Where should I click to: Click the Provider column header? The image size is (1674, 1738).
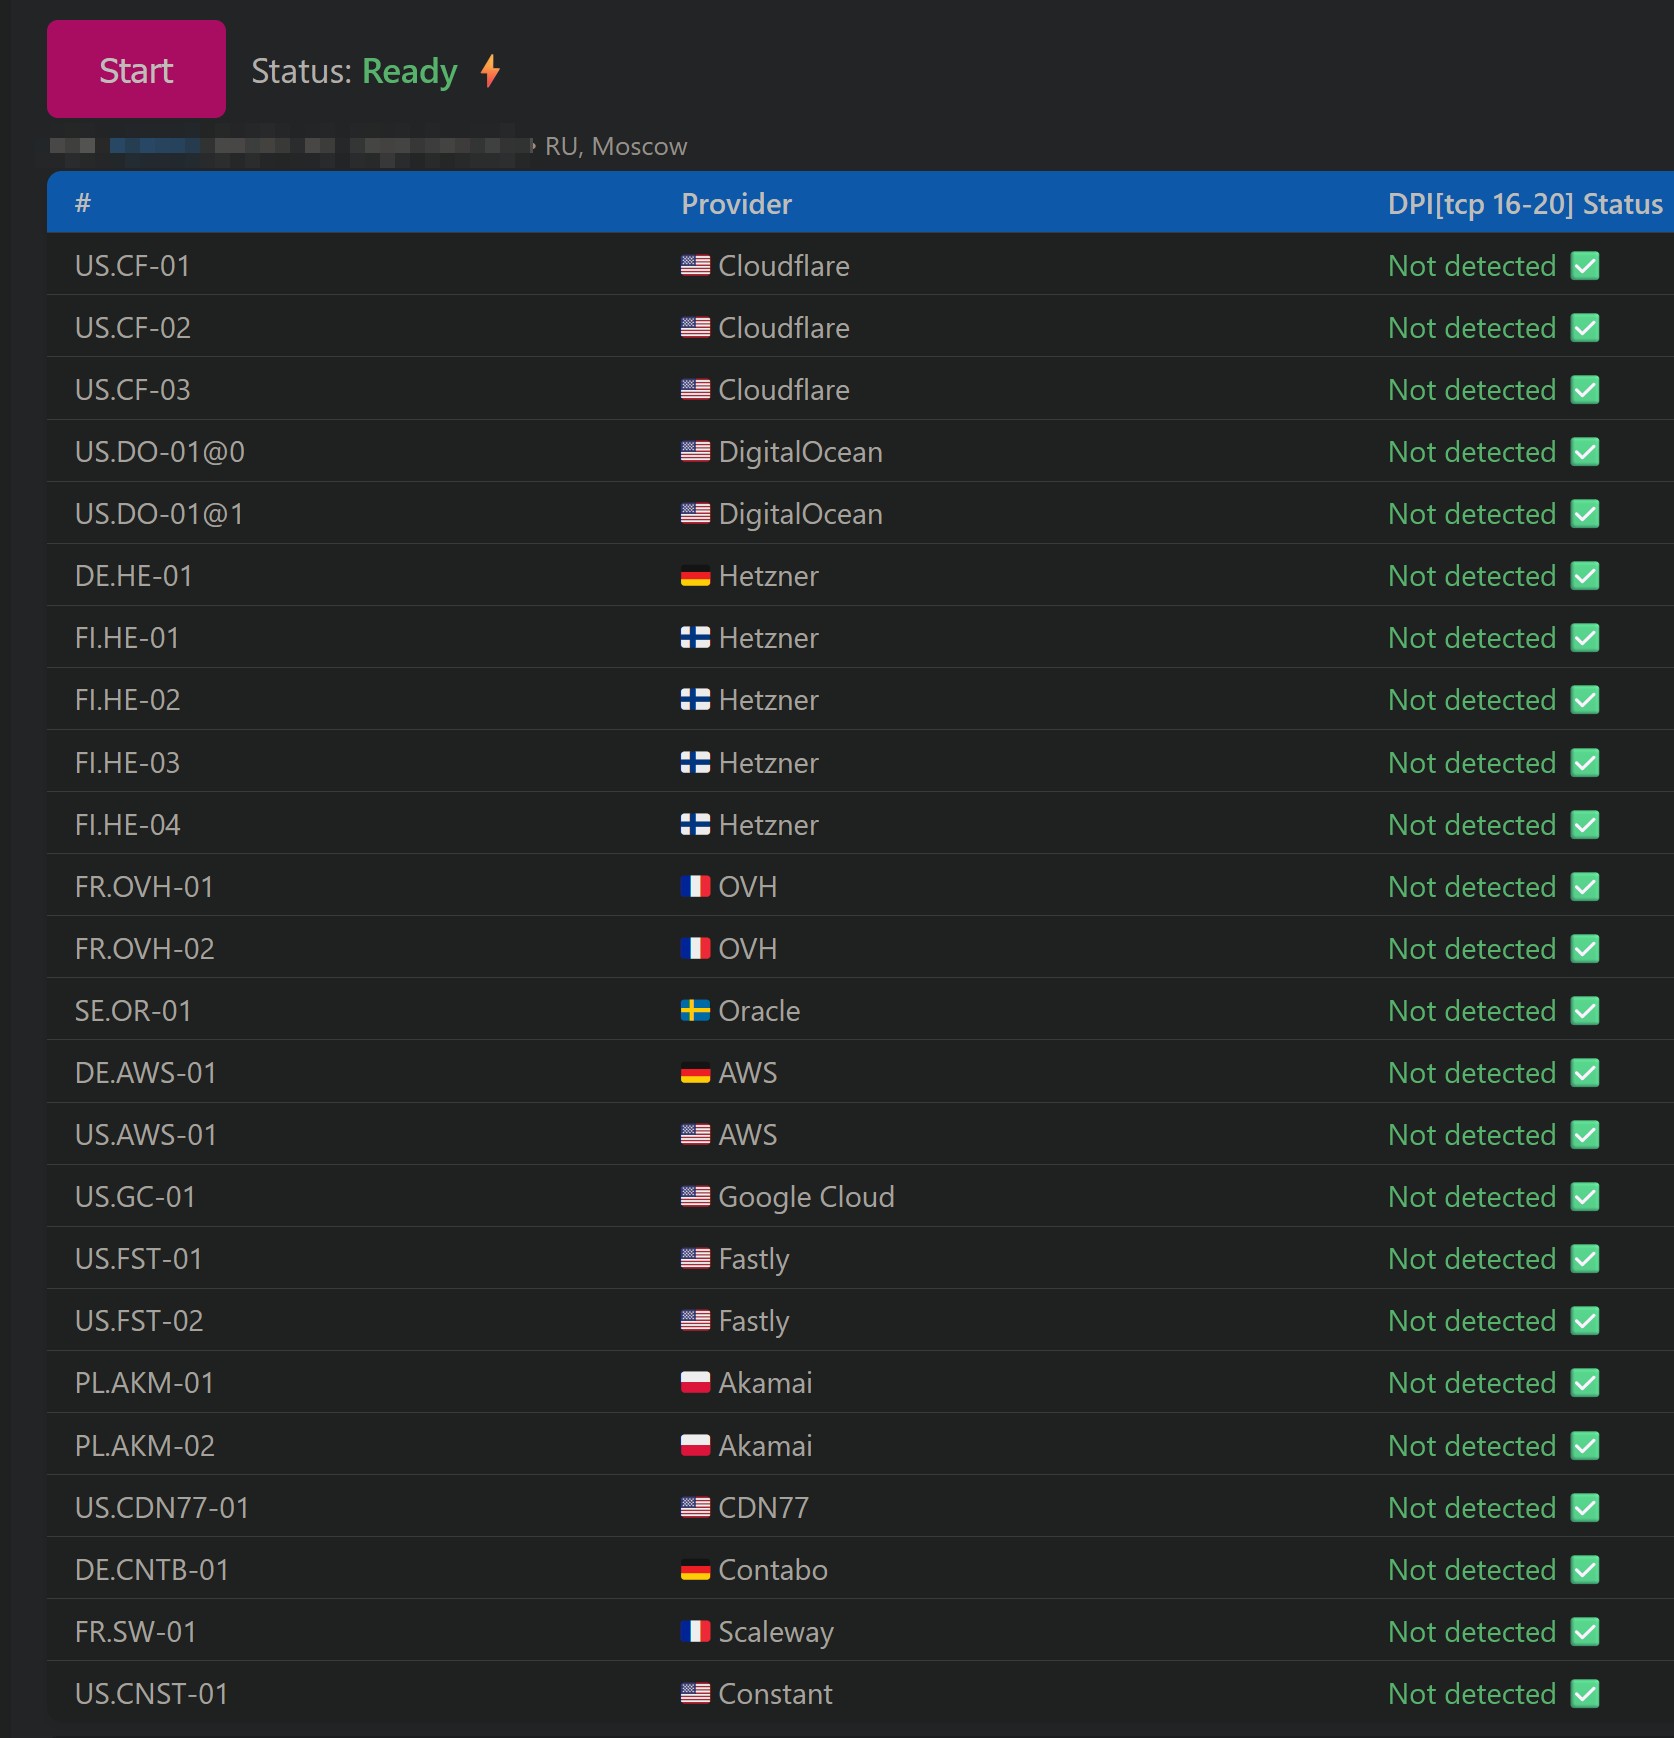pyautogui.click(x=736, y=204)
